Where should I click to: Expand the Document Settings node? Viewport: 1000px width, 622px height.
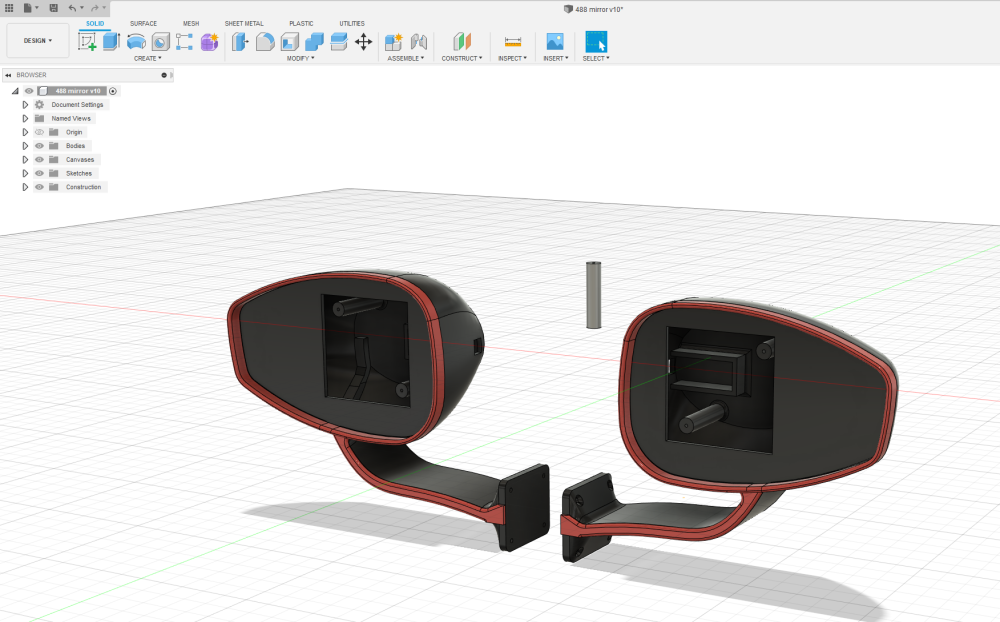[x=26, y=105]
